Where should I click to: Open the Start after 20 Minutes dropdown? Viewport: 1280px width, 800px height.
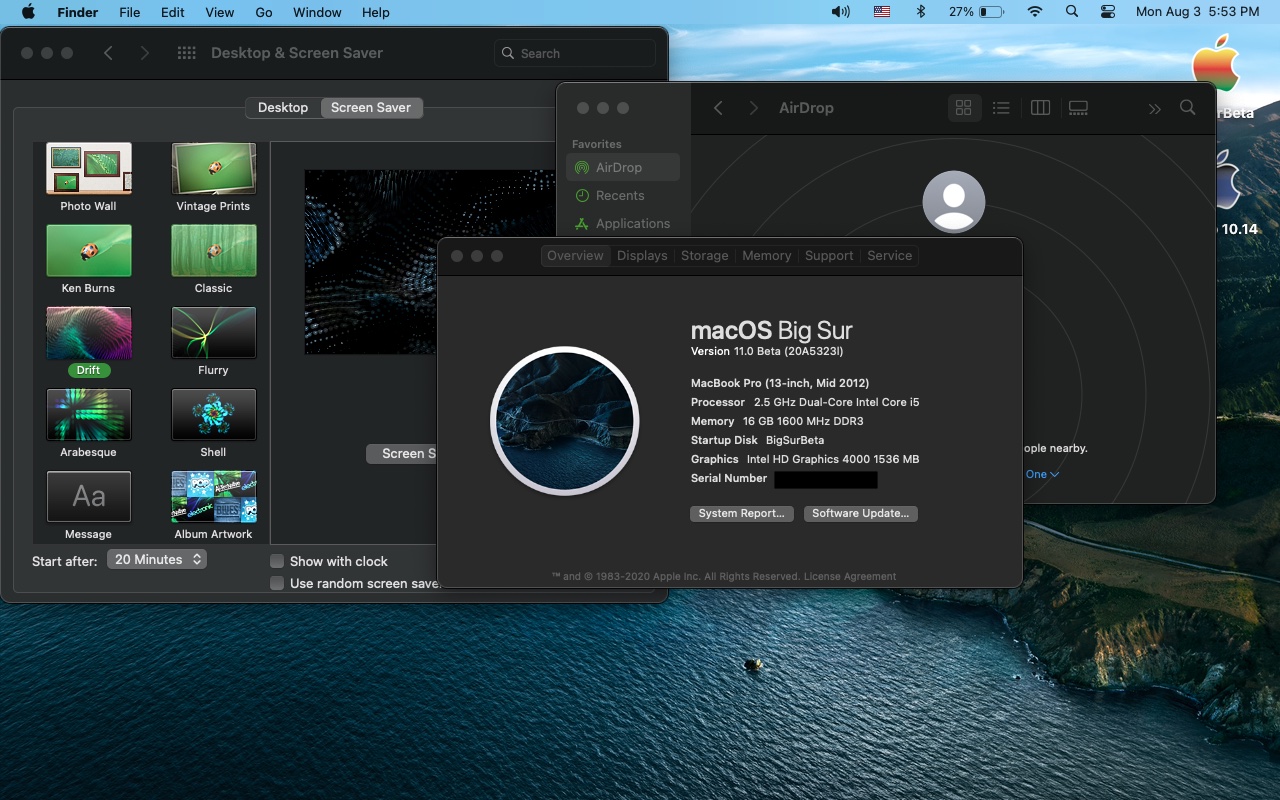click(x=157, y=560)
